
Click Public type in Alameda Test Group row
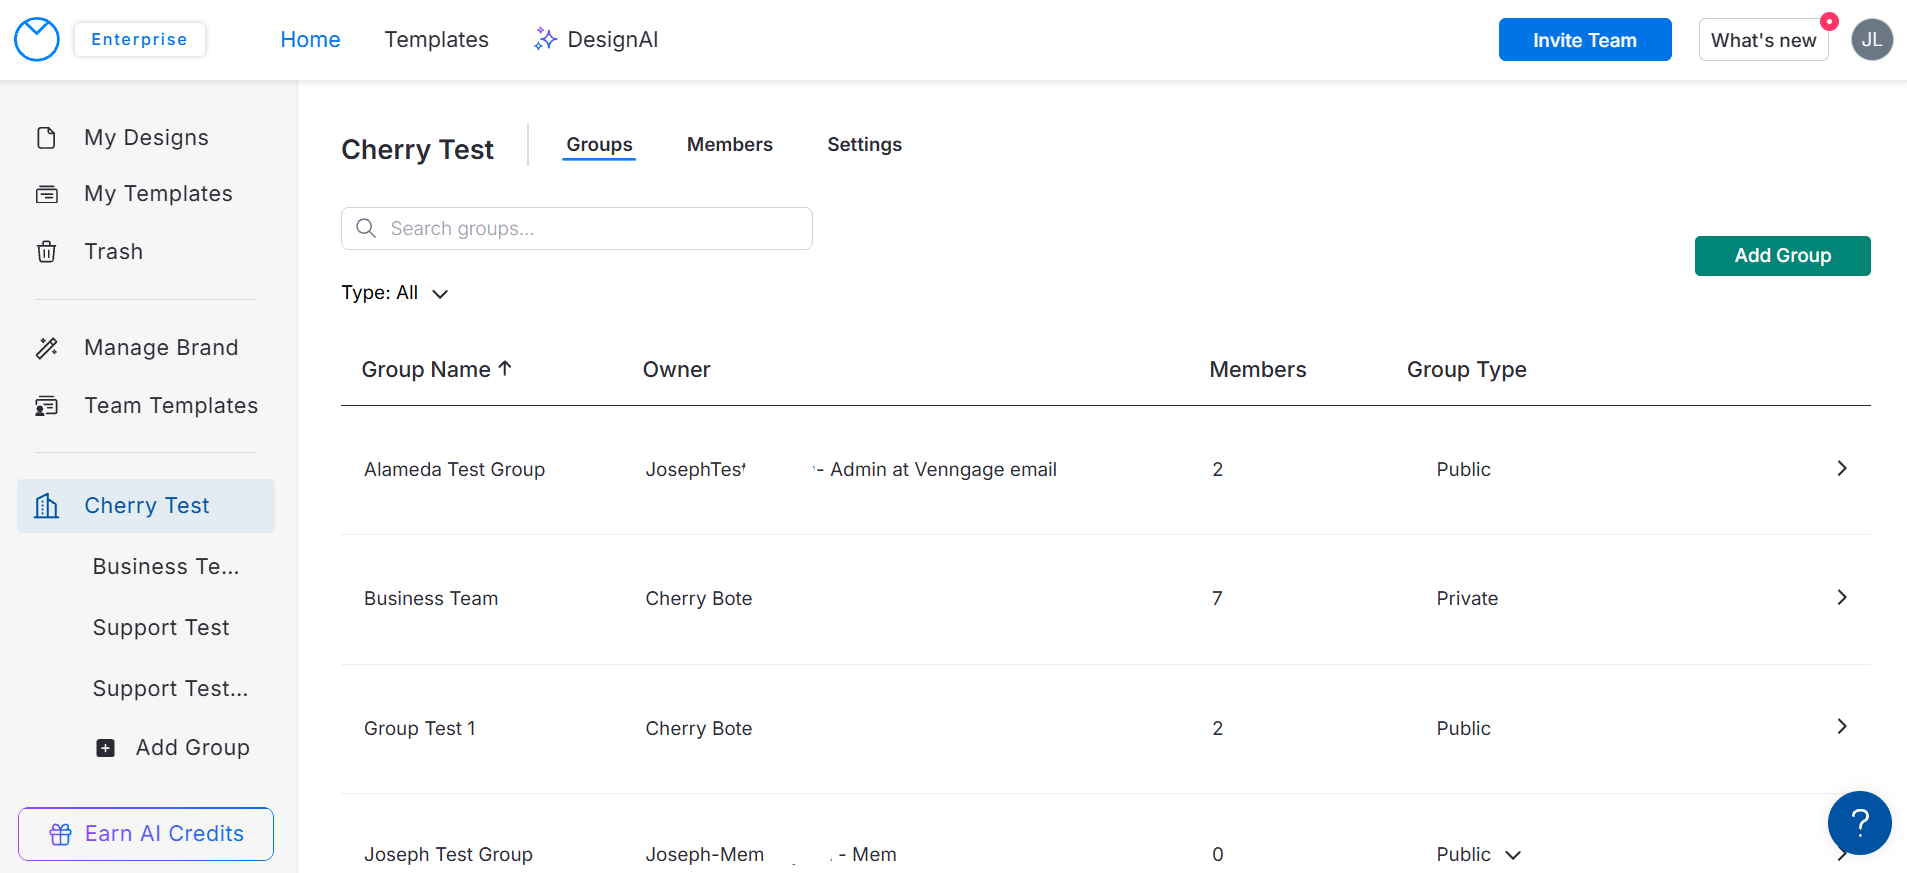(1463, 469)
